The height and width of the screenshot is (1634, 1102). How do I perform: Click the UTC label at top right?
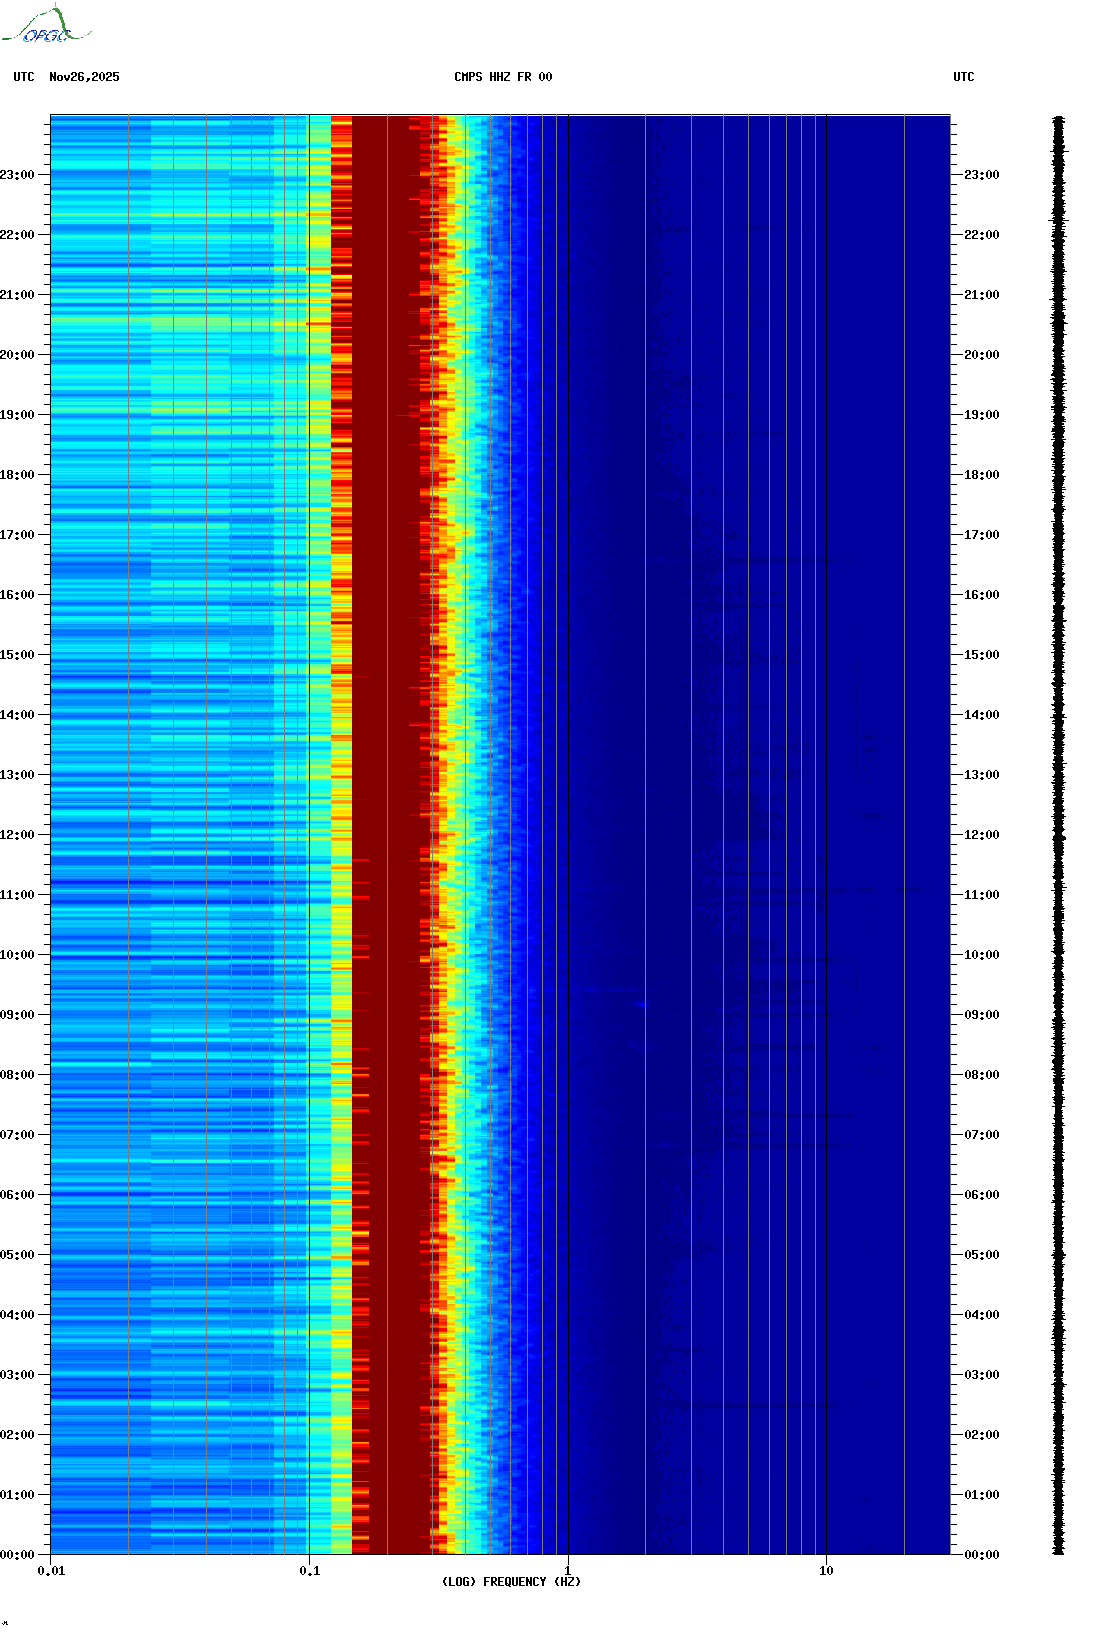click(963, 77)
